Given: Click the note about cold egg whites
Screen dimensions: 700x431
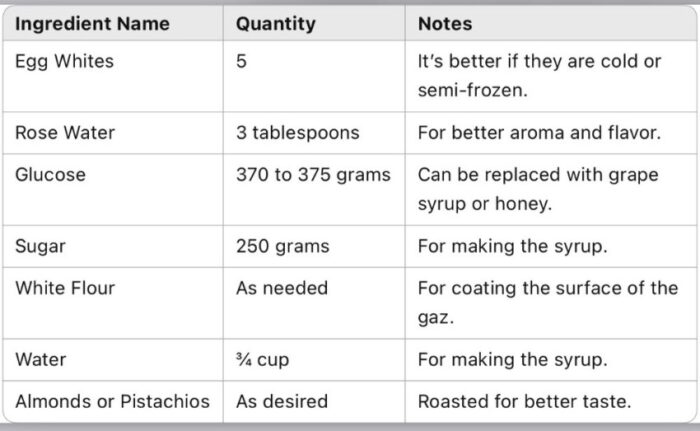Looking at the screenshot, I should point(539,75).
